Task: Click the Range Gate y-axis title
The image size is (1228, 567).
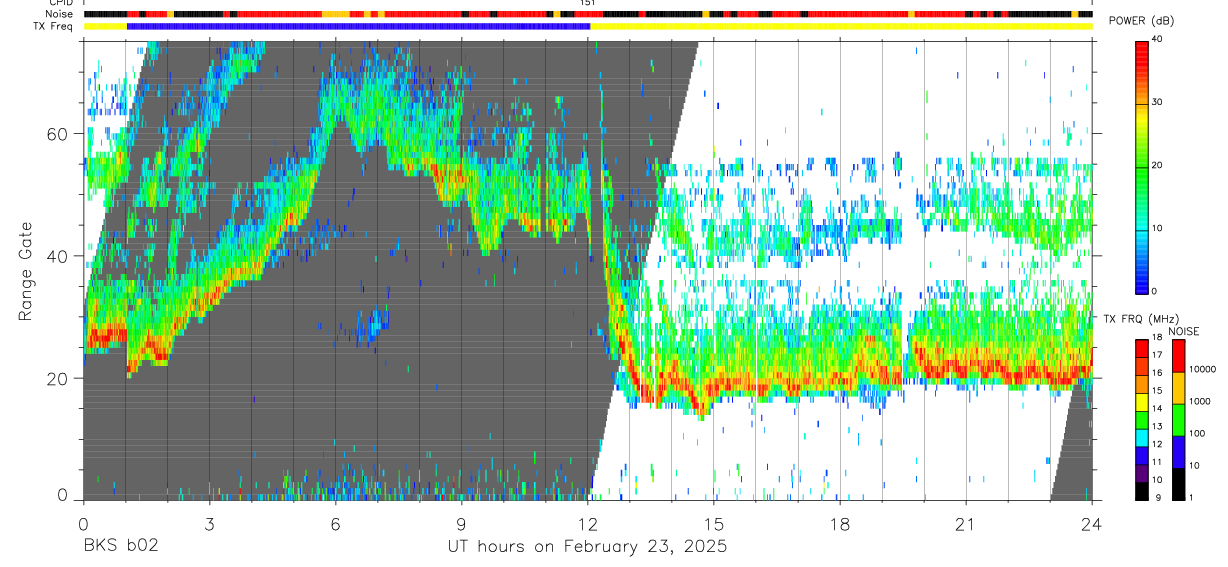Action: [26, 272]
